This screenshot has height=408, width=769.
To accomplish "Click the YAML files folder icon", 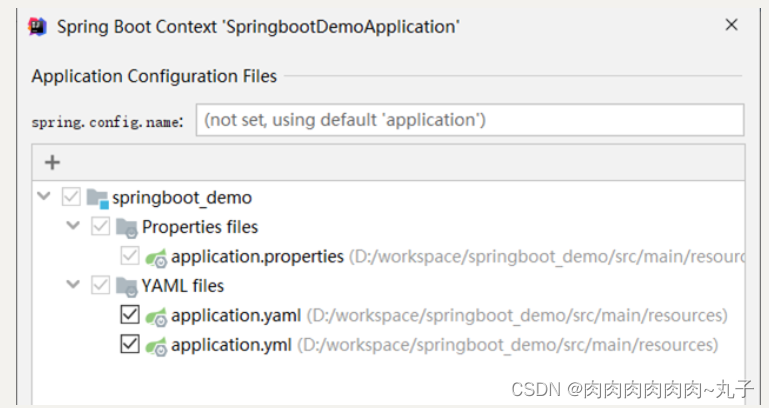I will coord(127,286).
